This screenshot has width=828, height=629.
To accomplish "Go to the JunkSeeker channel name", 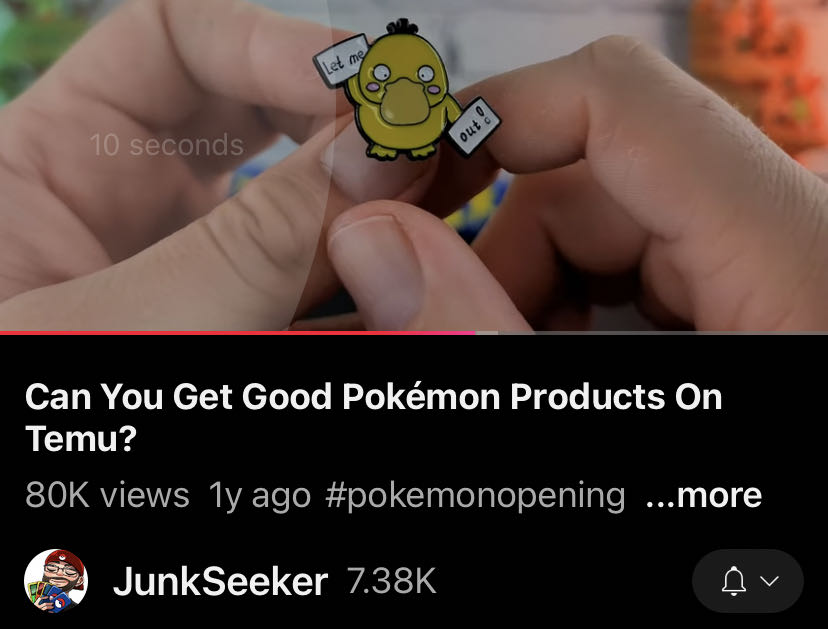I will (220, 581).
